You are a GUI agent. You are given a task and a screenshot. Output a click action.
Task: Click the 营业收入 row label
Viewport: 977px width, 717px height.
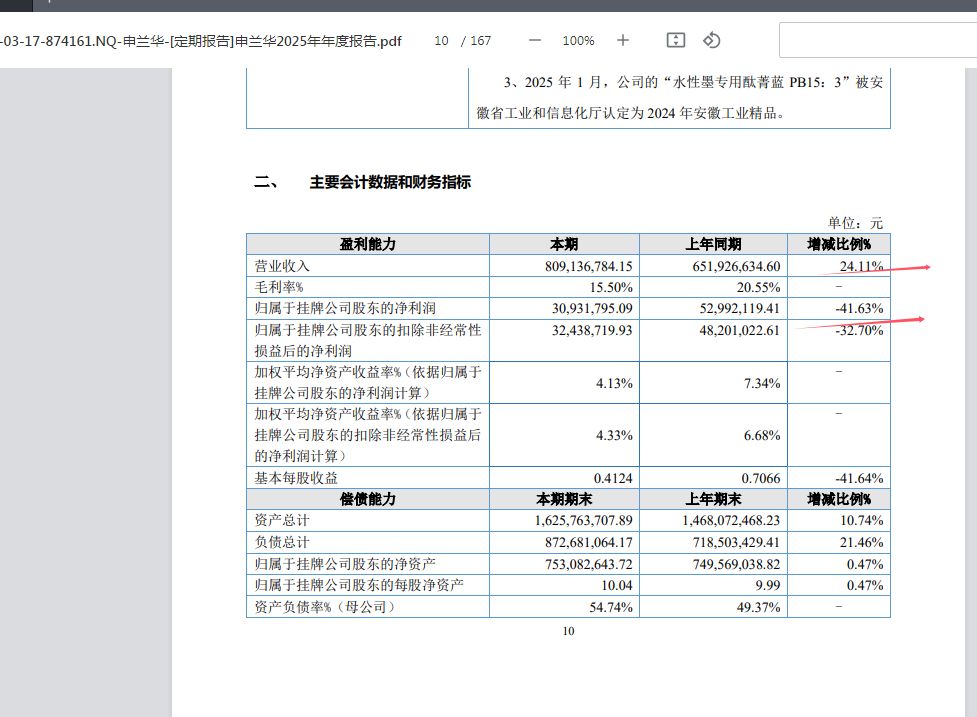[x=282, y=266]
